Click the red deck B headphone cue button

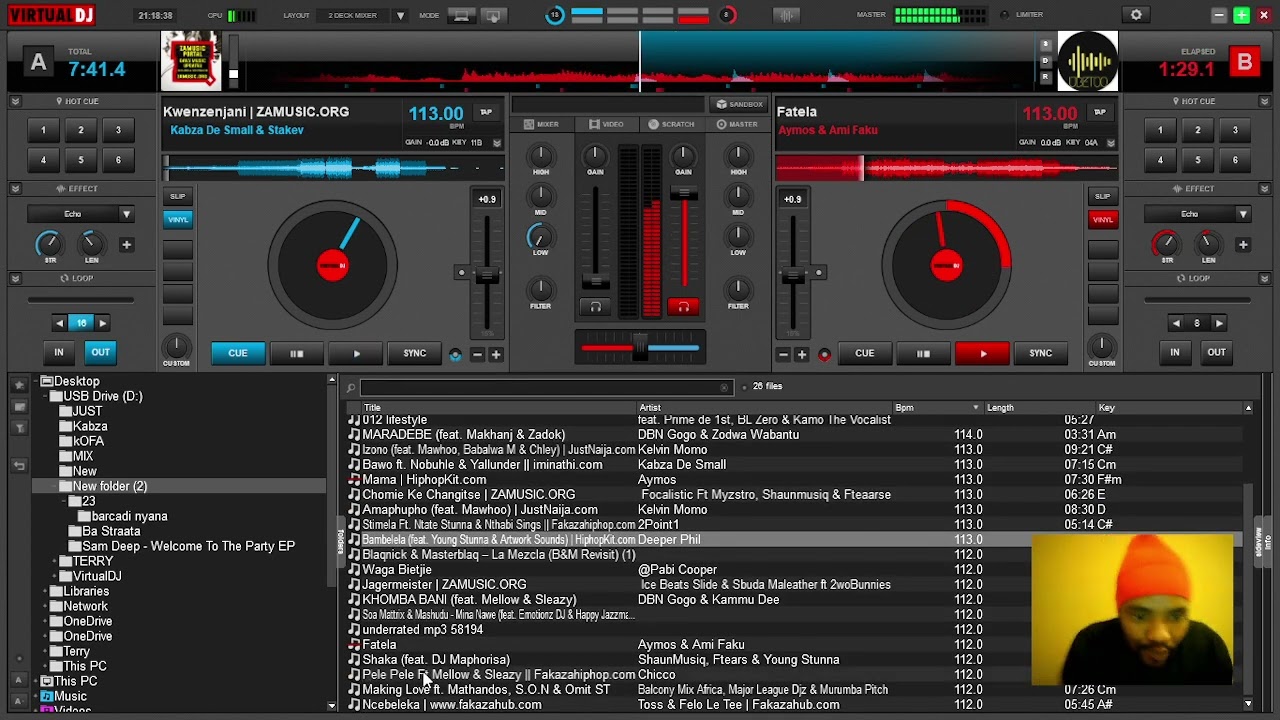(684, 307)
